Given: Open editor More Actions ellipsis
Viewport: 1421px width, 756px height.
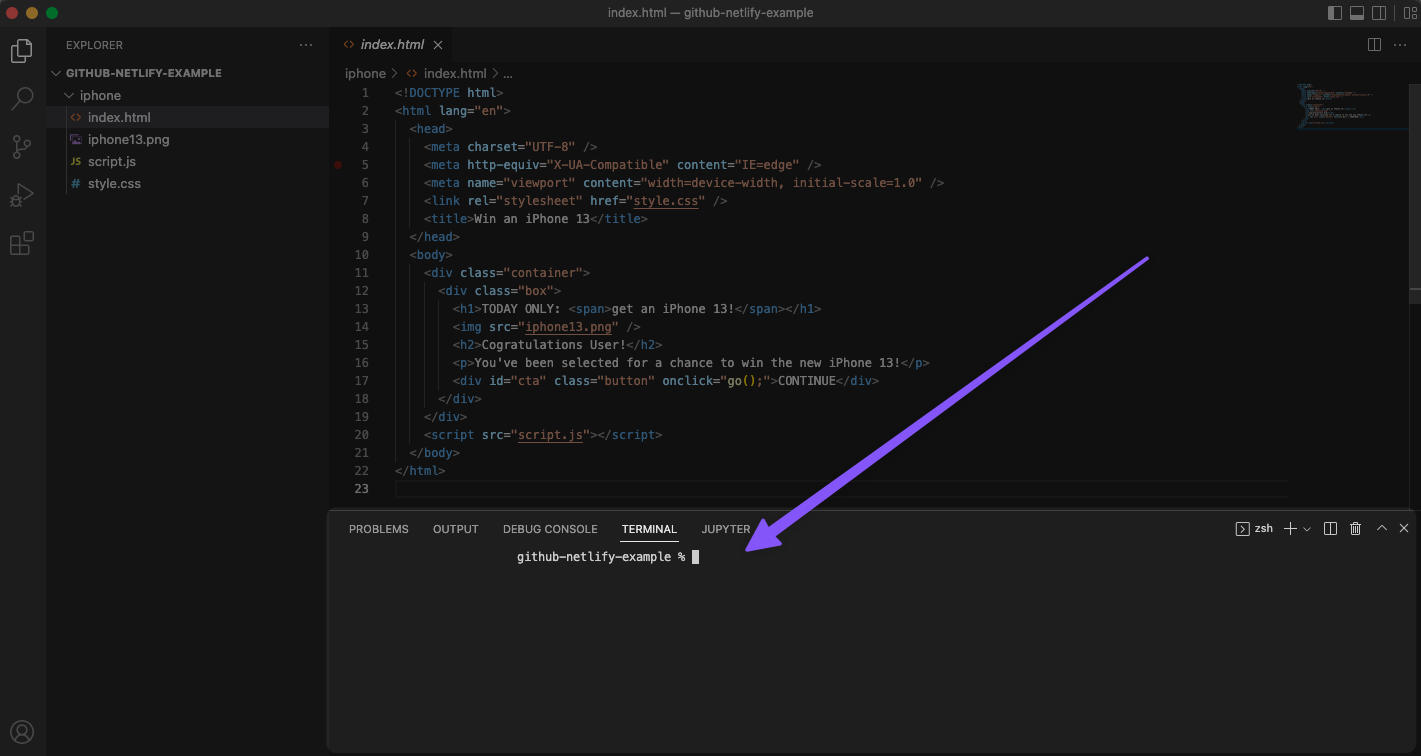Looking at the screenshot, I should click(x=1402, y=45).
